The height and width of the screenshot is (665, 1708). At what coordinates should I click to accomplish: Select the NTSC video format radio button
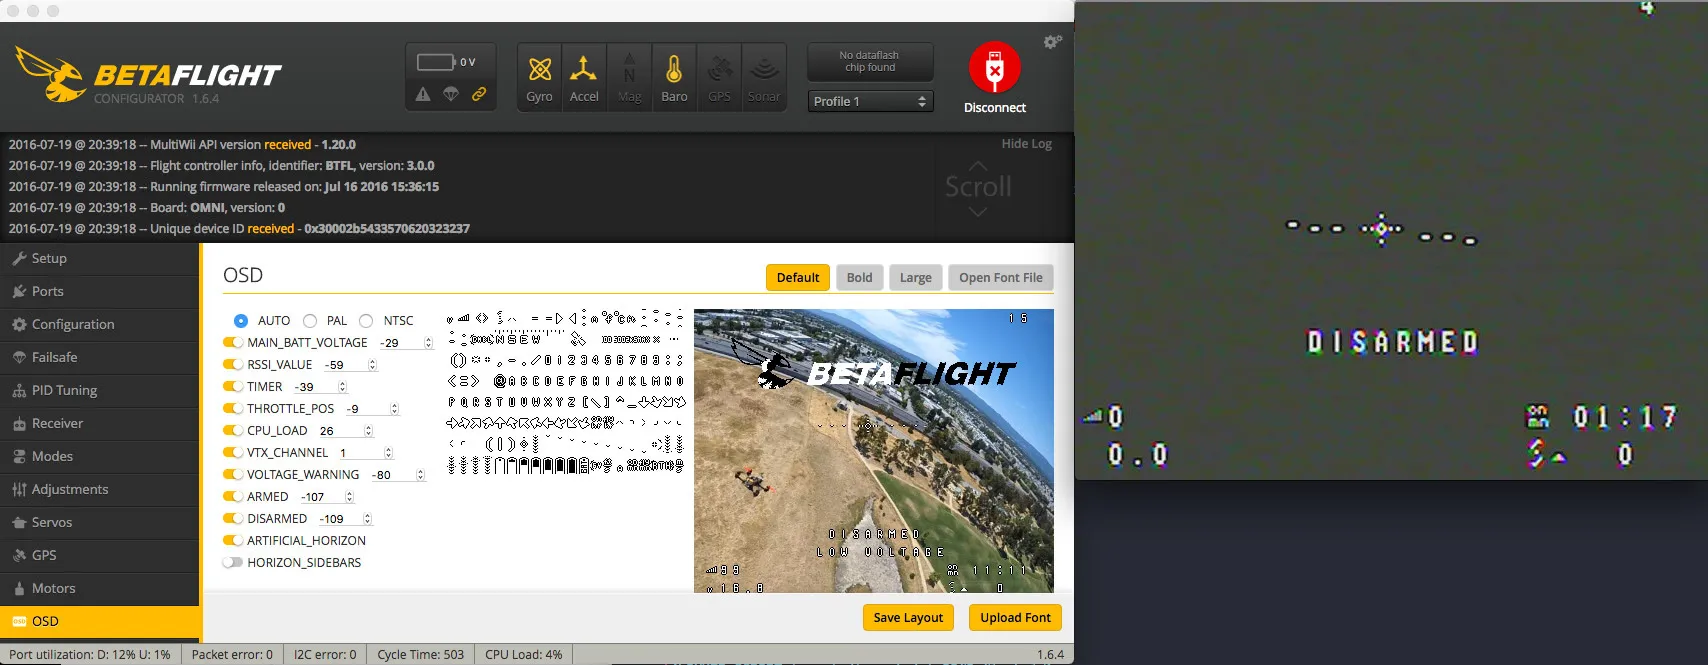[x=366, y=321]
